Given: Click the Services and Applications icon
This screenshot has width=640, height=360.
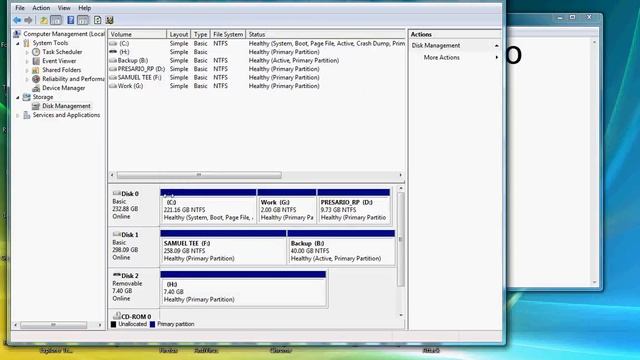Looking at the screenshot, I should point(27,115).
